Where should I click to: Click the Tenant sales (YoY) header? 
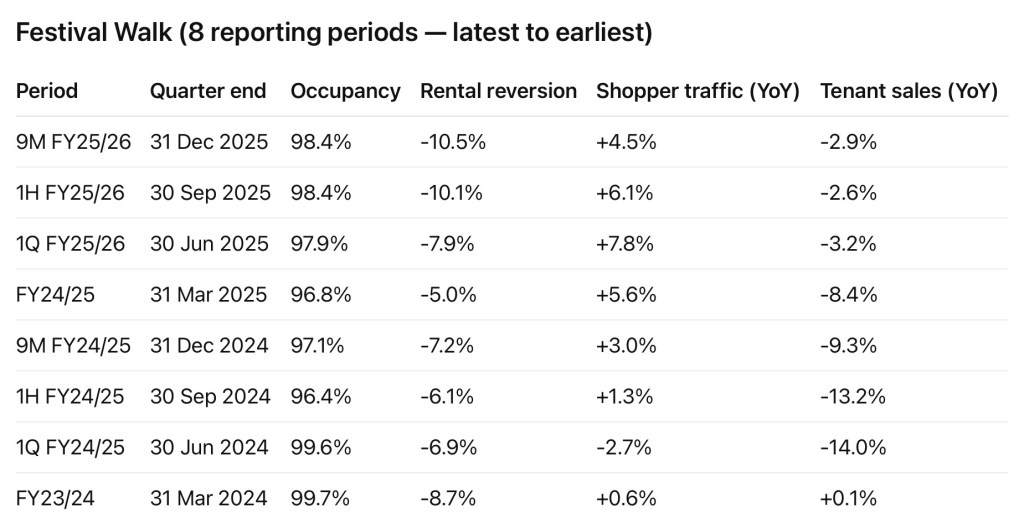pos(909,91)
